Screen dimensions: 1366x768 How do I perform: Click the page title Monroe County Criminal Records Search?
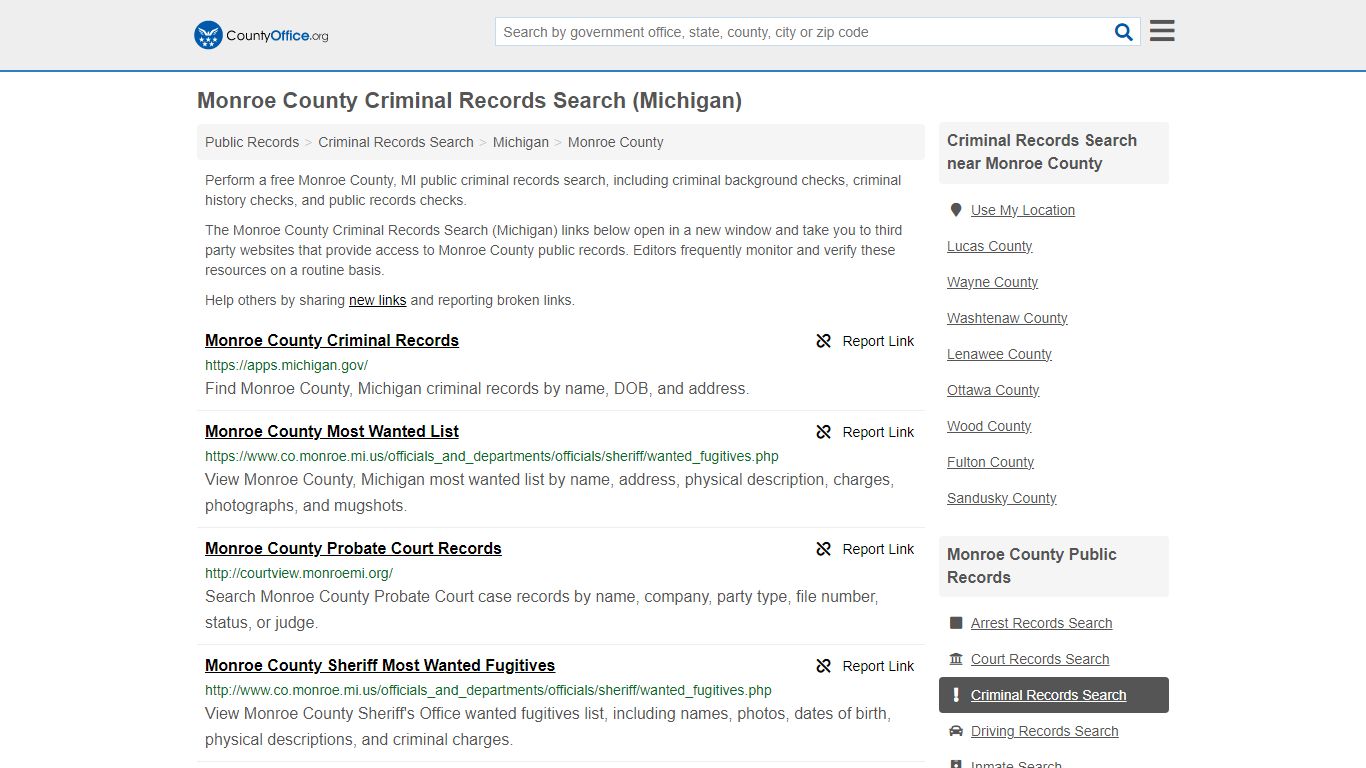[x=469, y=100]
